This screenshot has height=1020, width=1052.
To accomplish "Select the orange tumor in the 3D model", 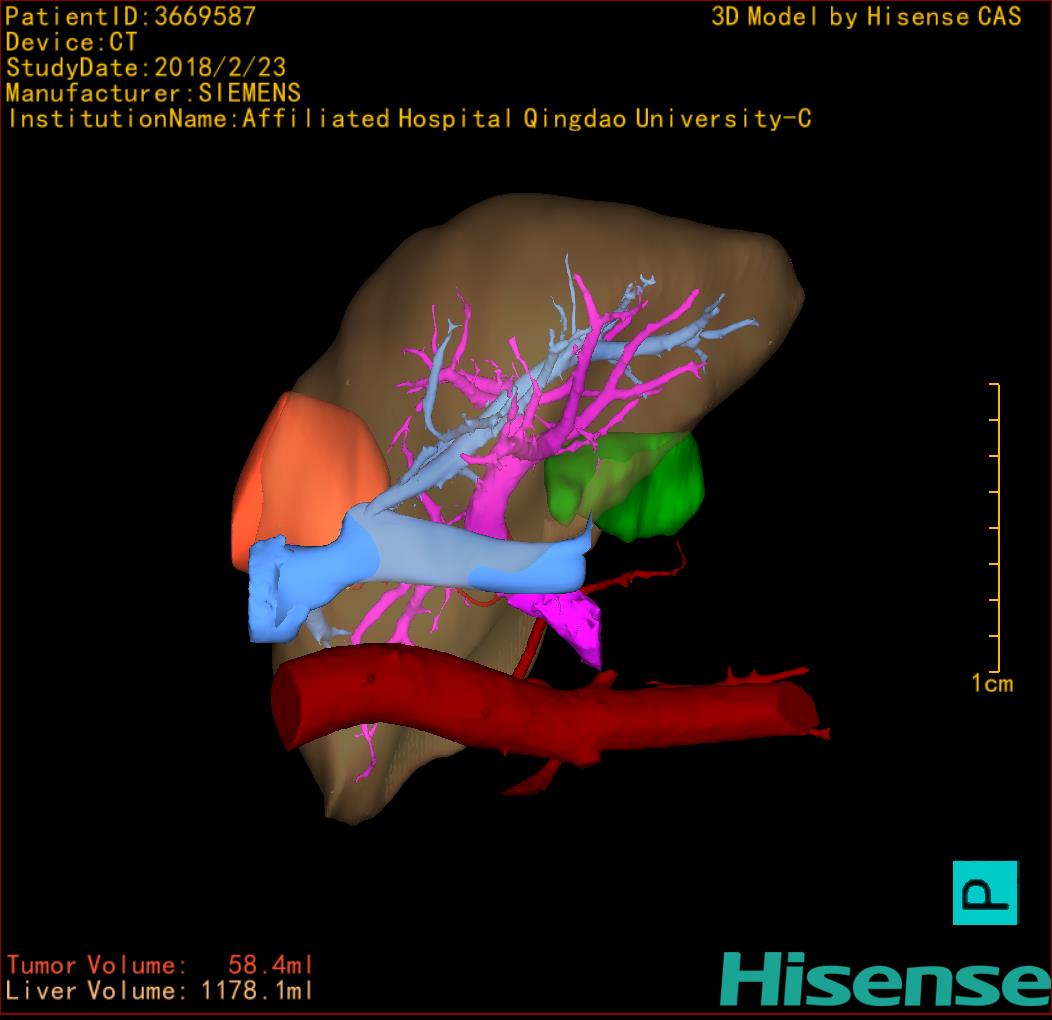I will click(310, 470).
